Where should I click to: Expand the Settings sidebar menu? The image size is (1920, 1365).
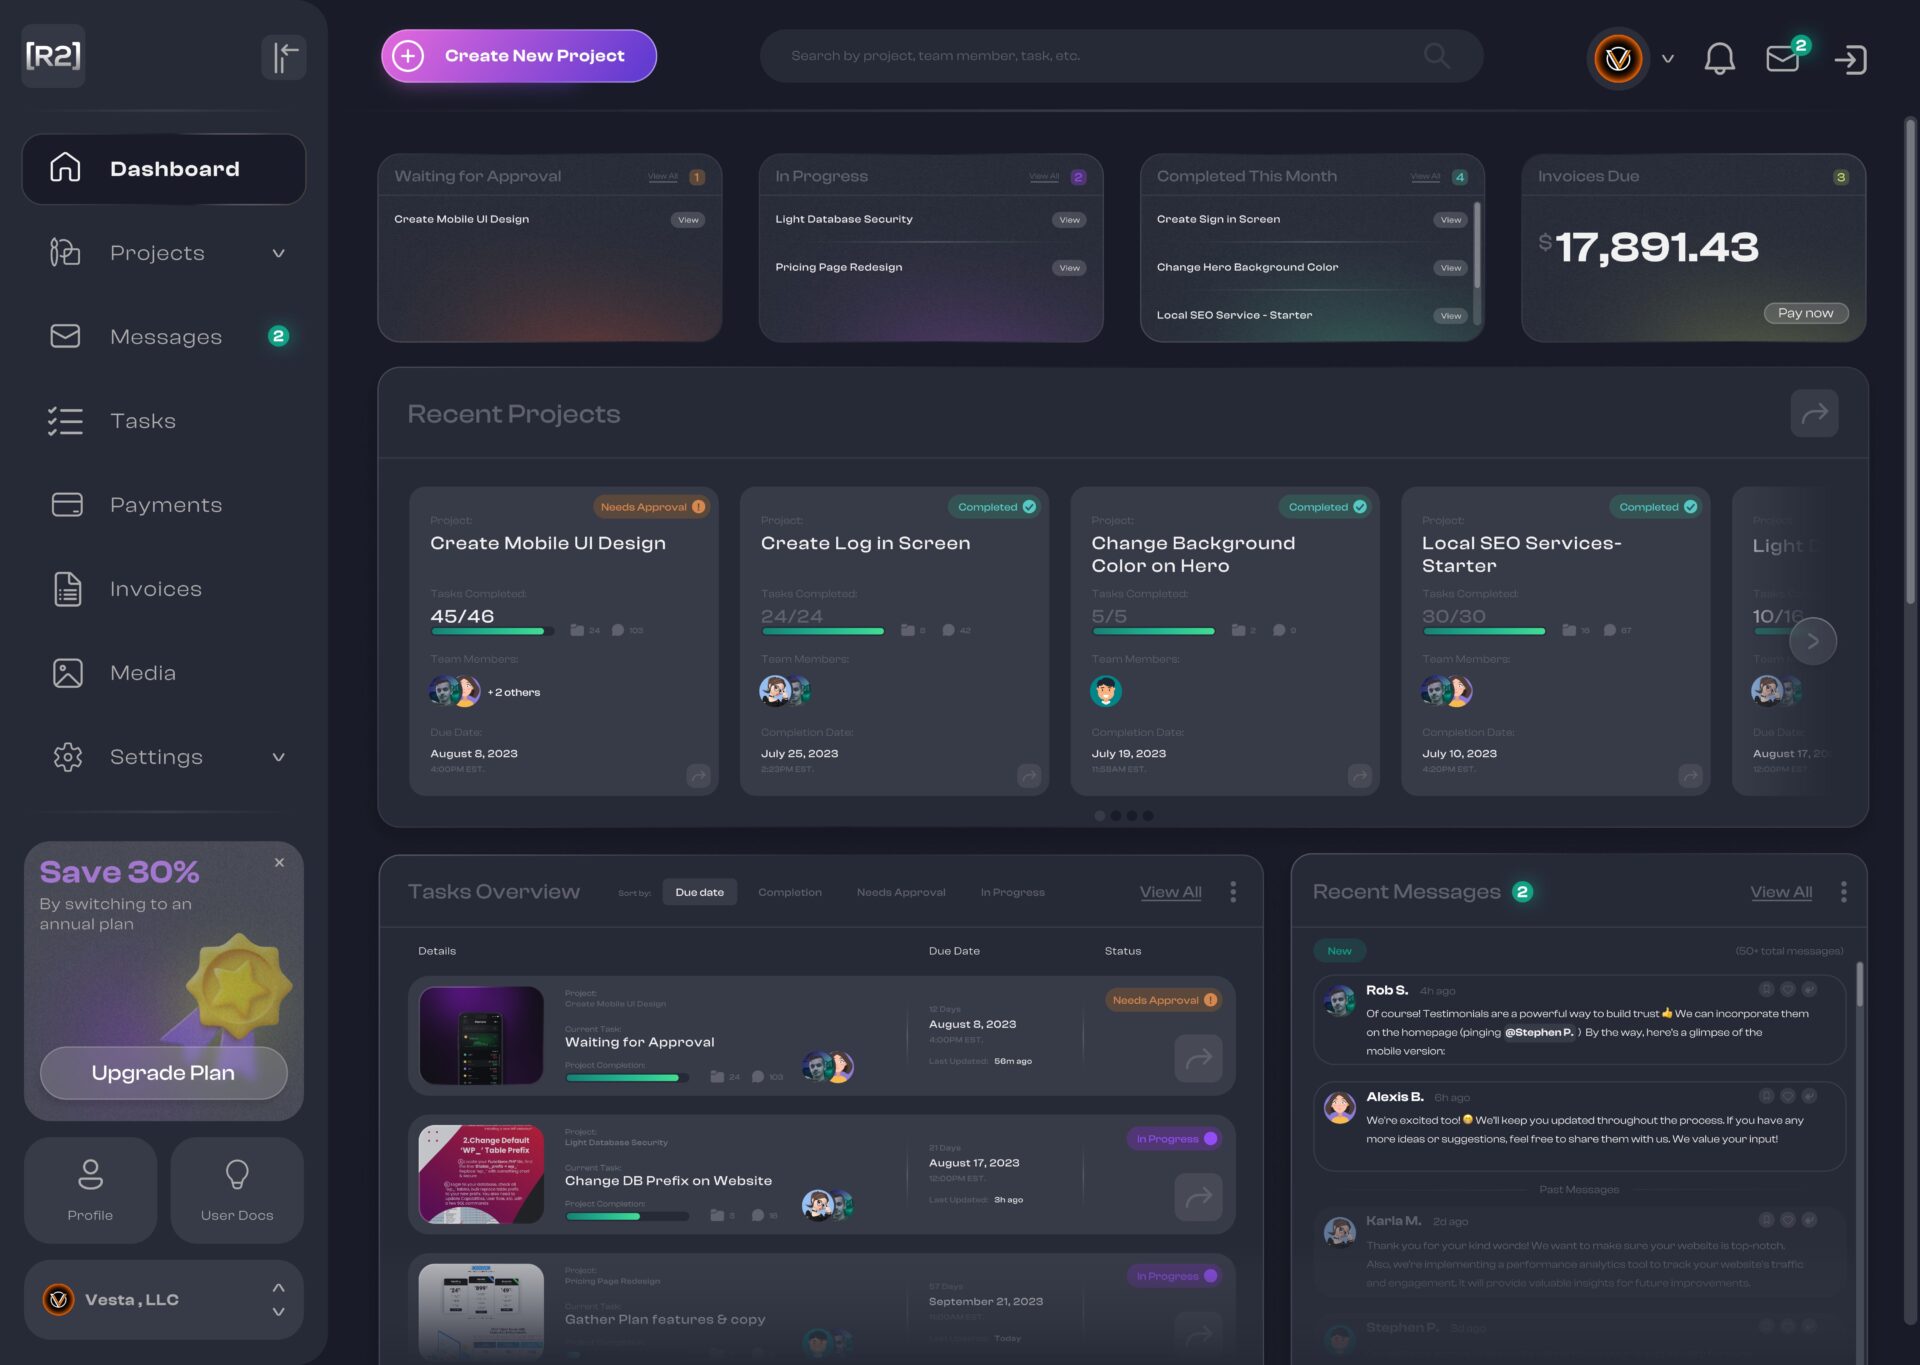pos(278,757)
